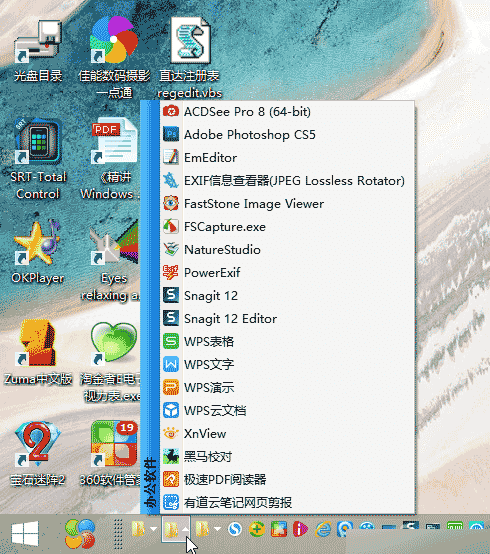Click the 黑马校对 horse icon
The image size is (490, 554).
tap(171, 456)
